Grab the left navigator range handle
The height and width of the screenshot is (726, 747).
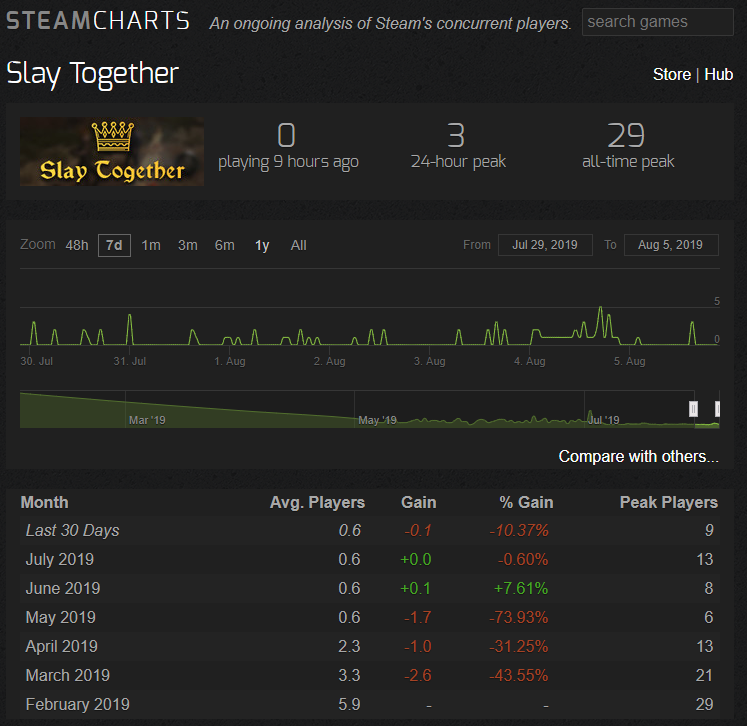pyautogui.click(x=694, y=409)
